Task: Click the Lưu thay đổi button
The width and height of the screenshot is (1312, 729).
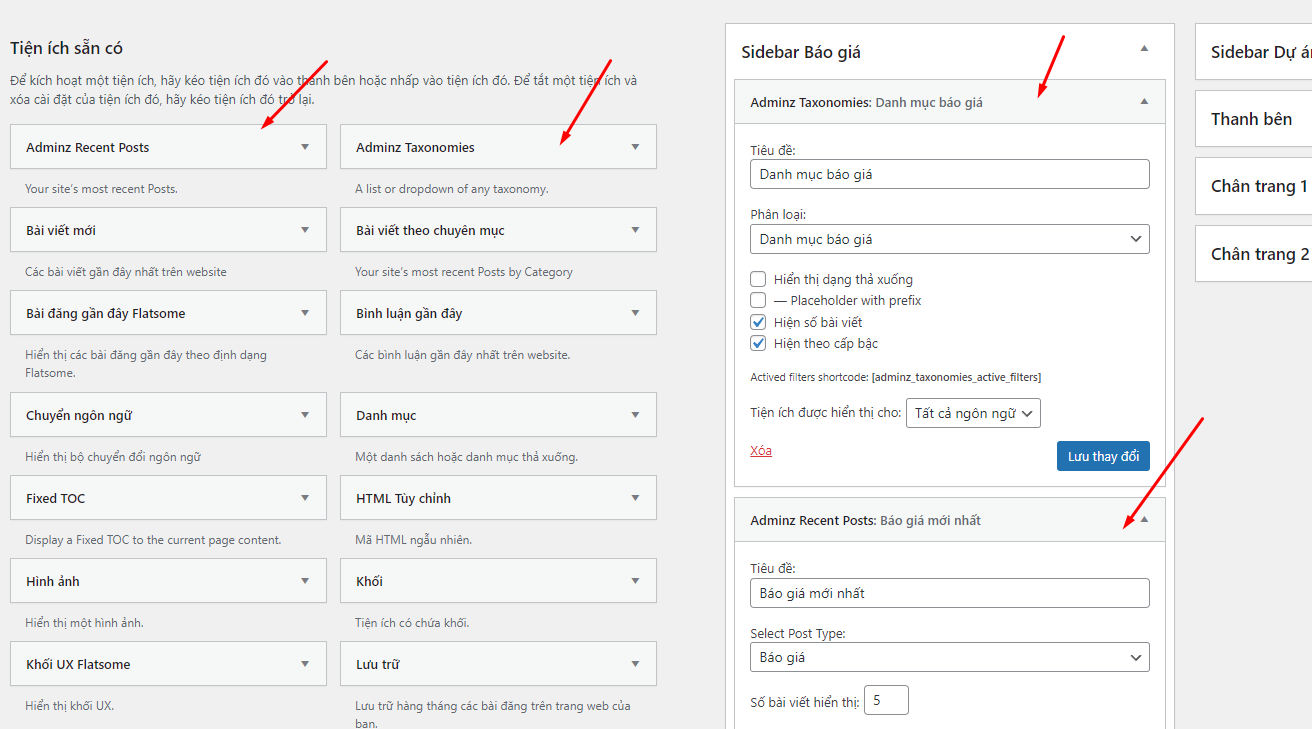Action: pyautogui.click(x=1103, y=456)
